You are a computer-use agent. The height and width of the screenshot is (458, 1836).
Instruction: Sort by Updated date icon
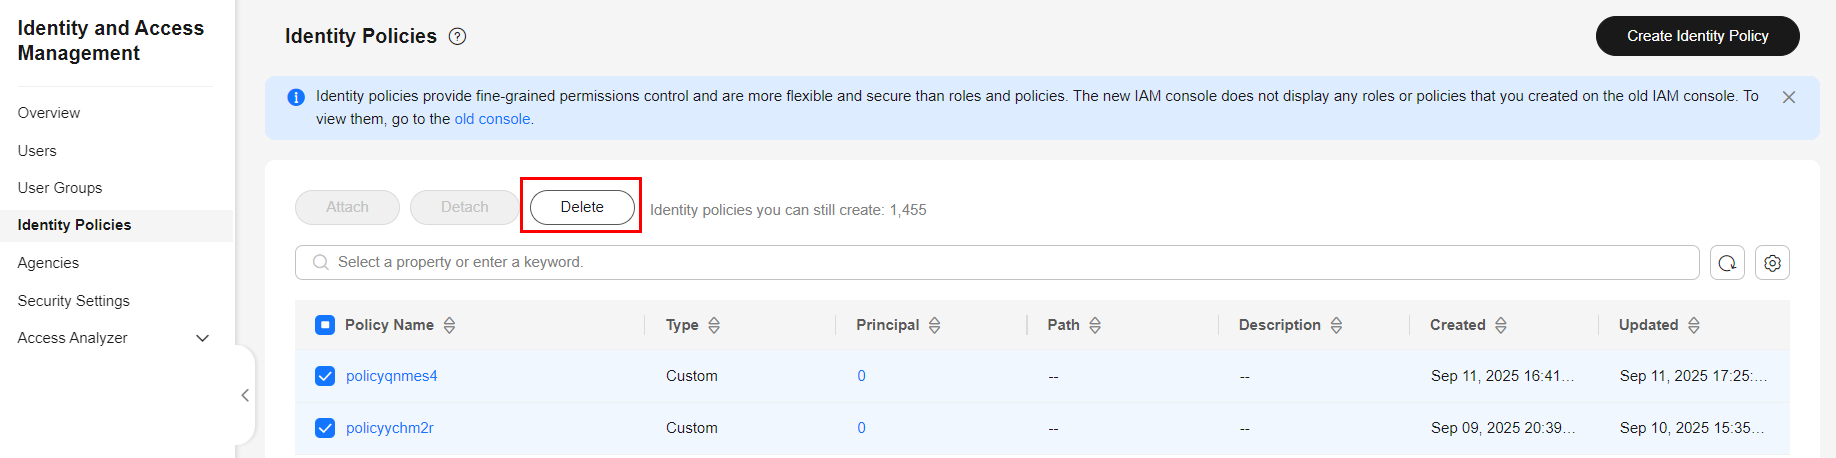[x=1694, y=325]
